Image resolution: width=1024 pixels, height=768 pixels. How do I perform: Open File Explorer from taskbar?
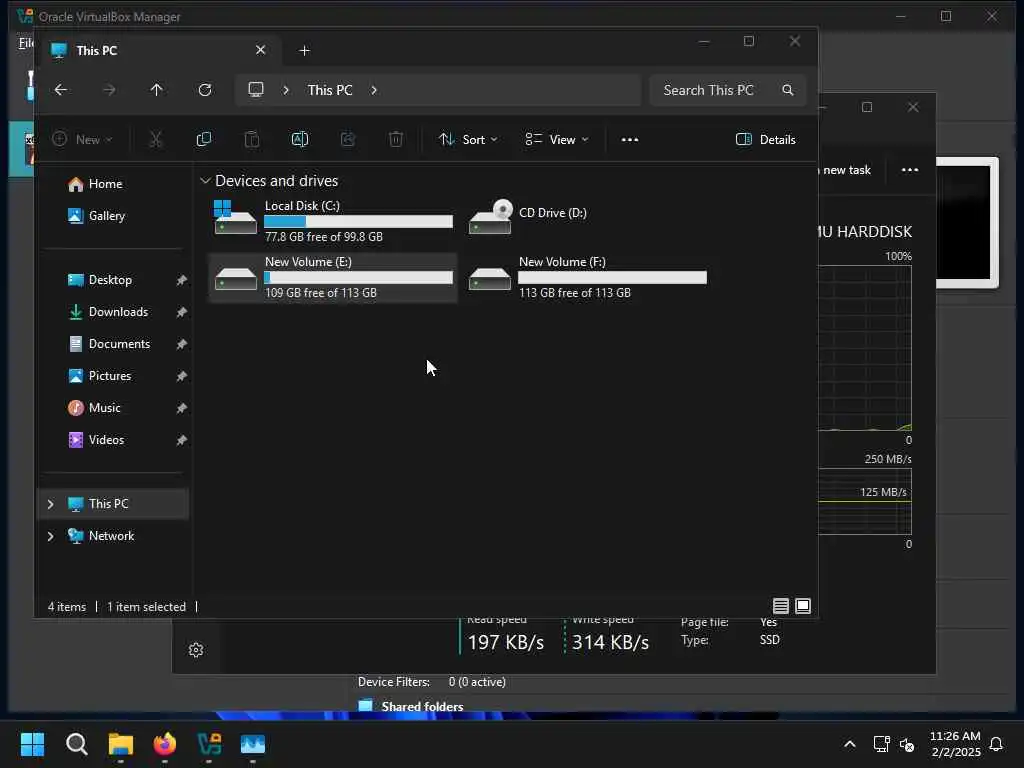(x=121, y=744)
